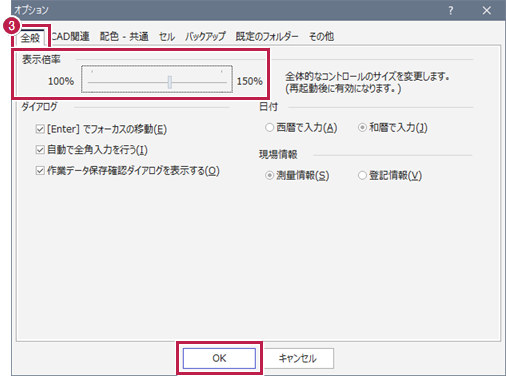Image resolution: width=506 pixels, height=377 pixels.
Task: Switch to the 全般 tab
Action: click(x=30, y=37)
